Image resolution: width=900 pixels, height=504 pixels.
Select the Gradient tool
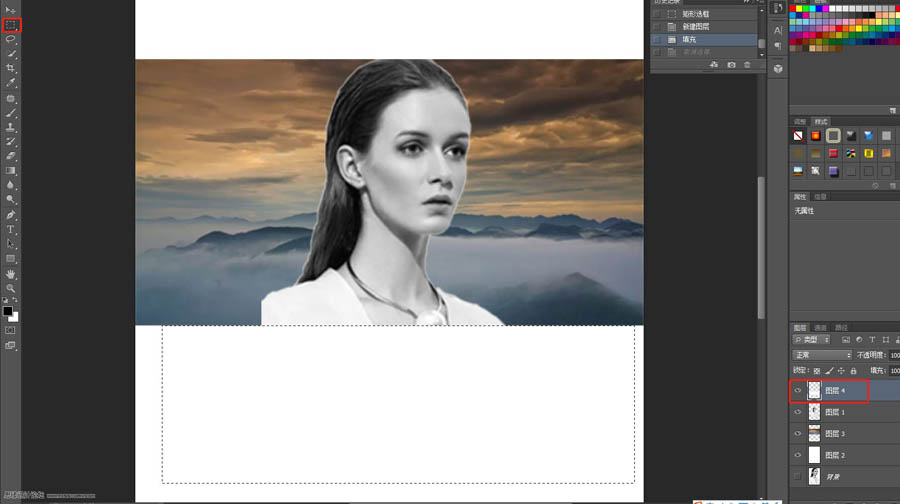(x=10, y=170)
